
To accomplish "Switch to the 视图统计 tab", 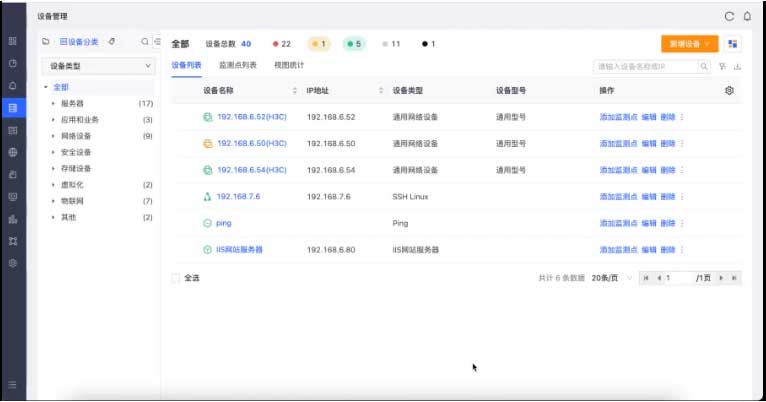I will coord(289,65).
